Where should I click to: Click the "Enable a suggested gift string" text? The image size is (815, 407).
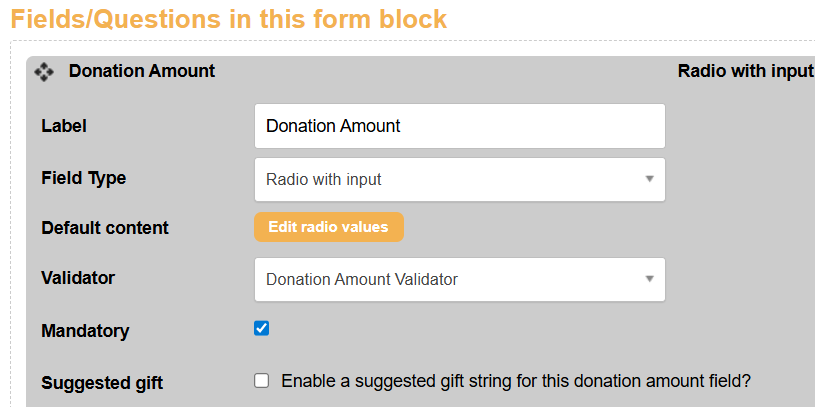click(515, 381)
